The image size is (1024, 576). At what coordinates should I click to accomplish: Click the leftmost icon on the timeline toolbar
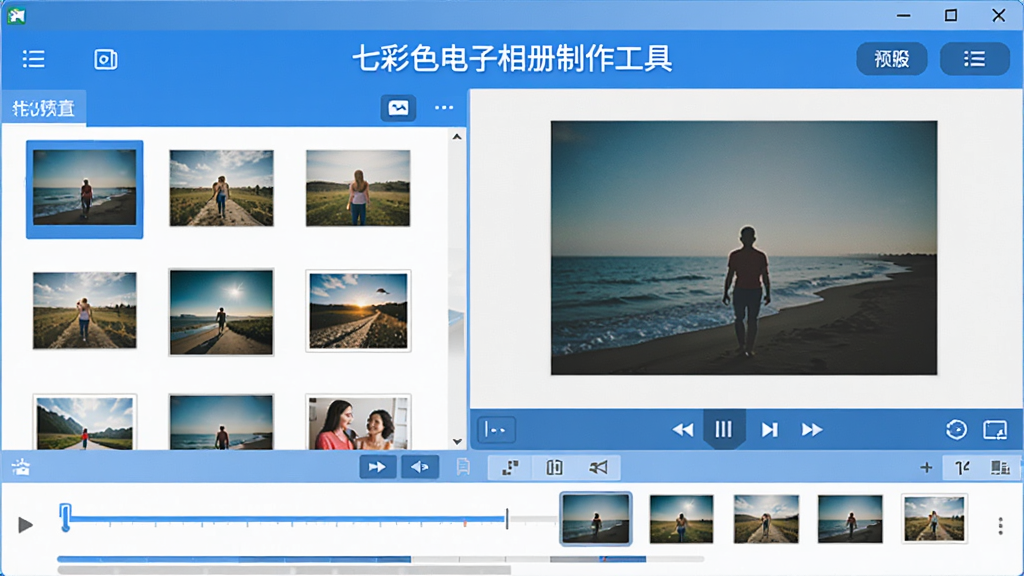click(x=21, y=467)
